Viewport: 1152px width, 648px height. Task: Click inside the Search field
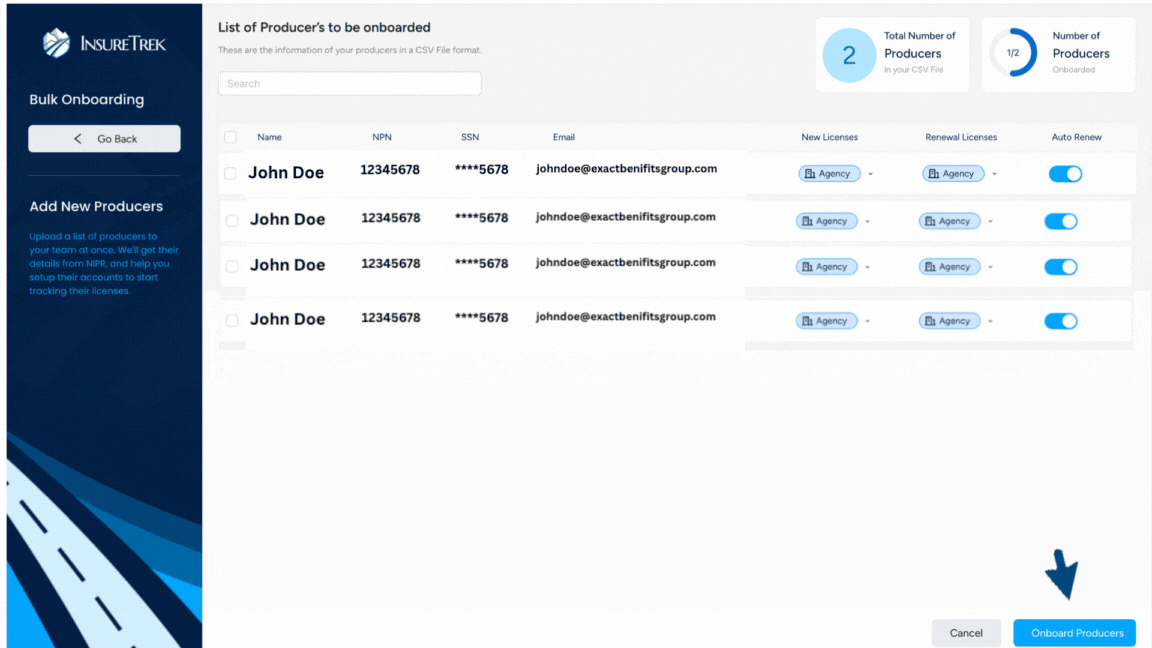pos(349,83)
